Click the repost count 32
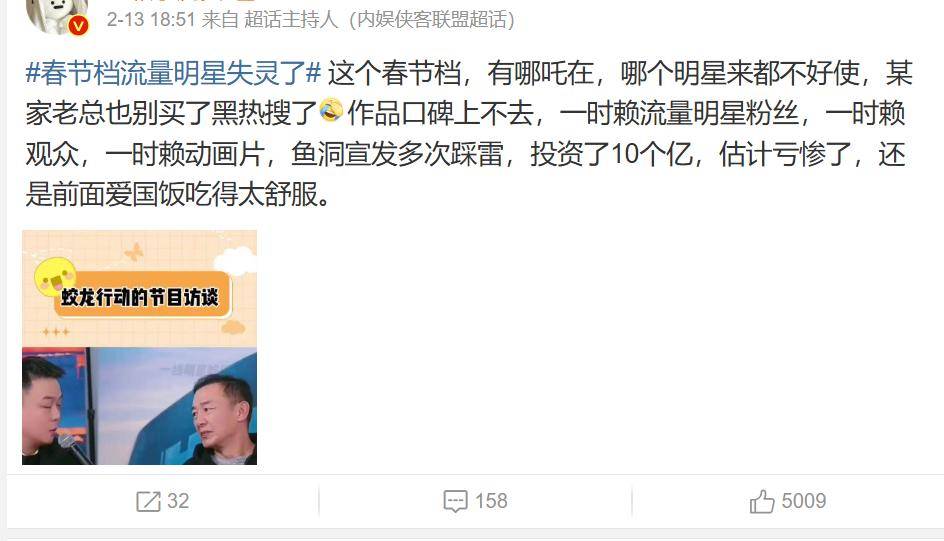The image size is (944, 541). [x=178, y=501]
